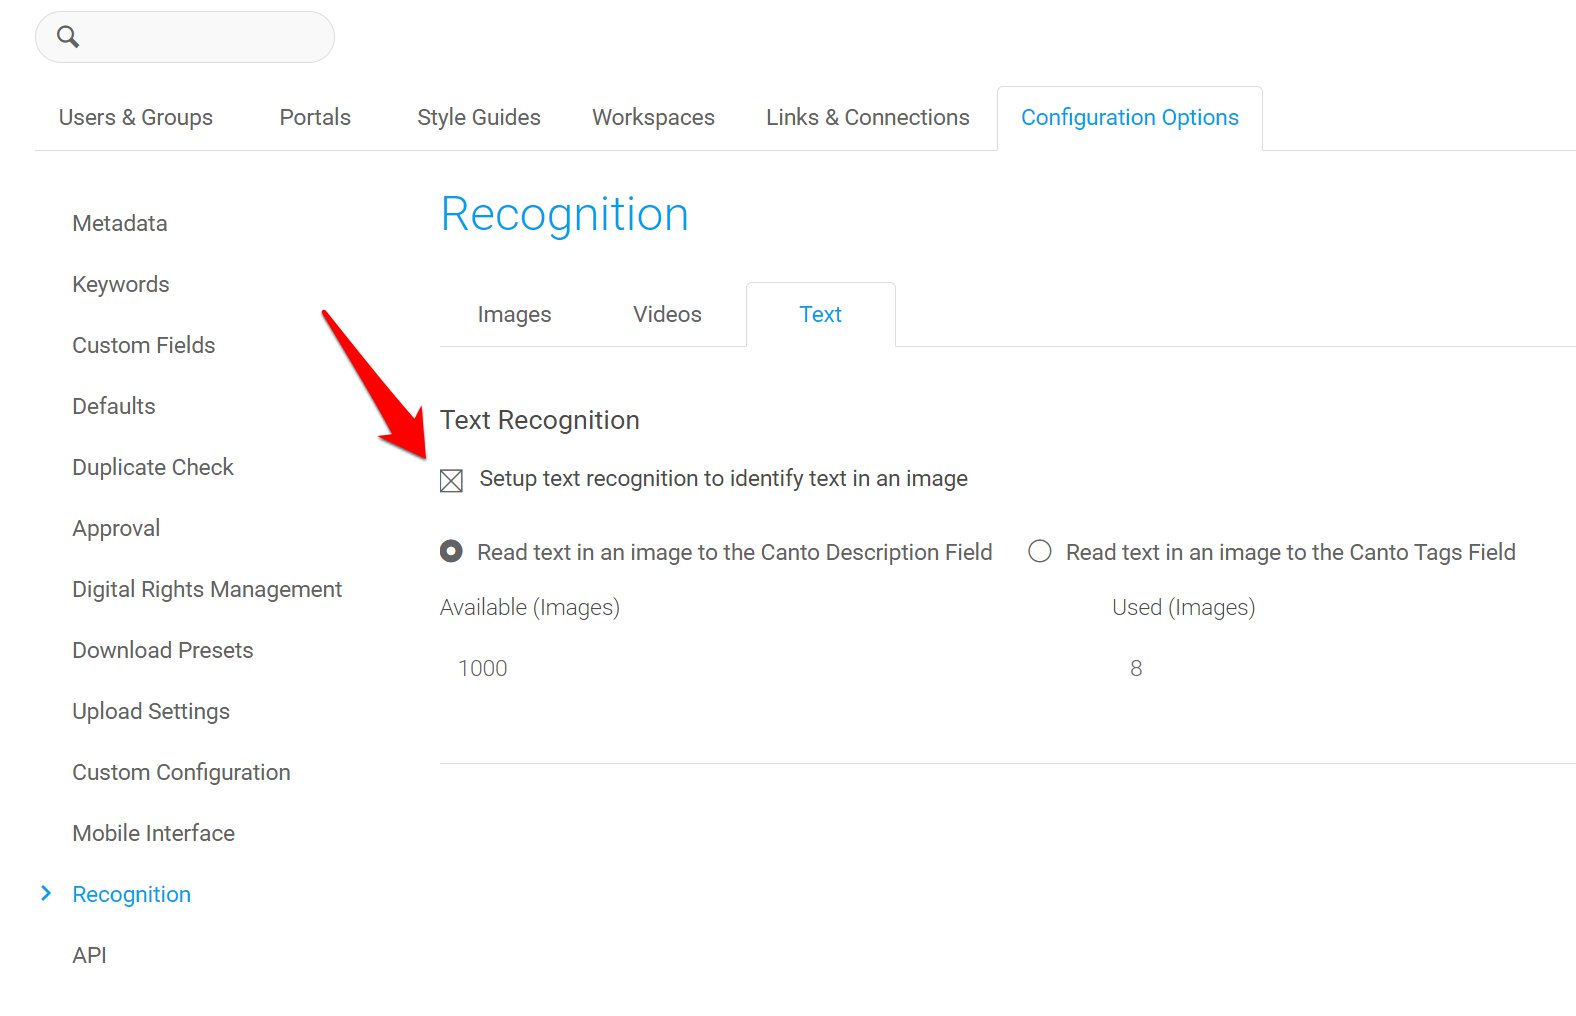
Task: Select the Text recognition tab
Action: click(x=820, y=315)
